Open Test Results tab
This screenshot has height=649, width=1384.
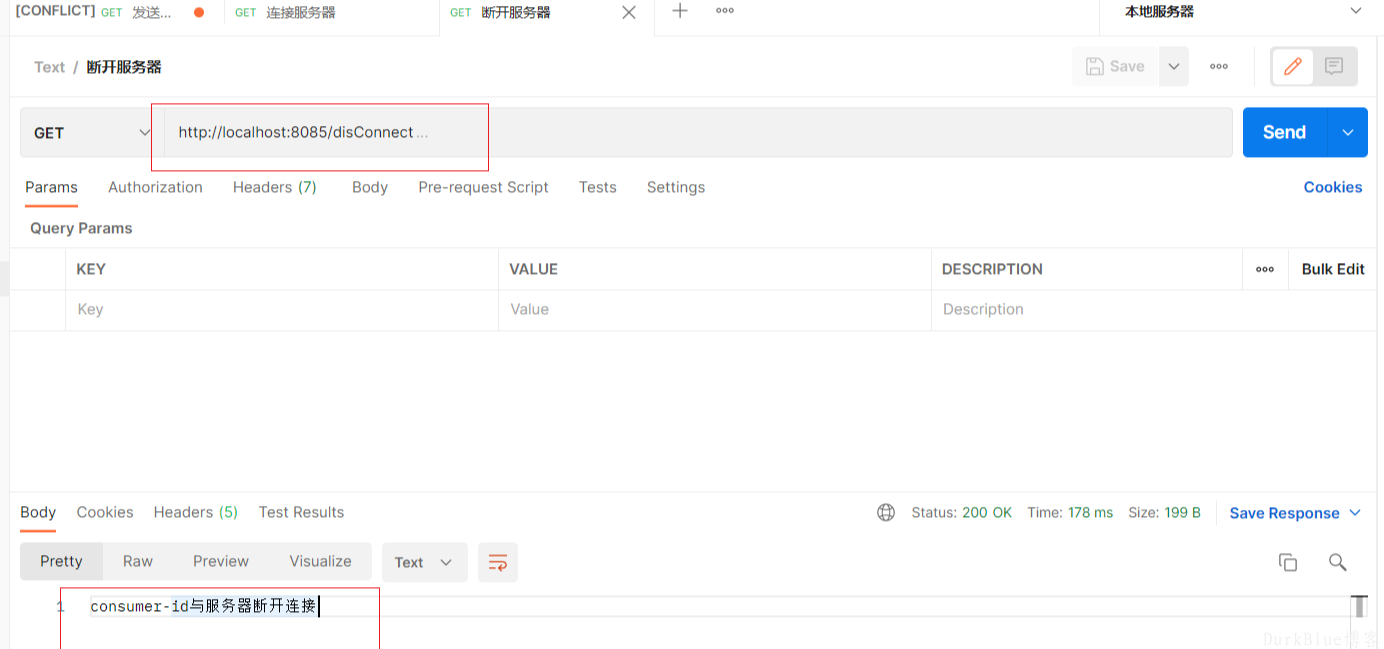(x=301, y=512)
